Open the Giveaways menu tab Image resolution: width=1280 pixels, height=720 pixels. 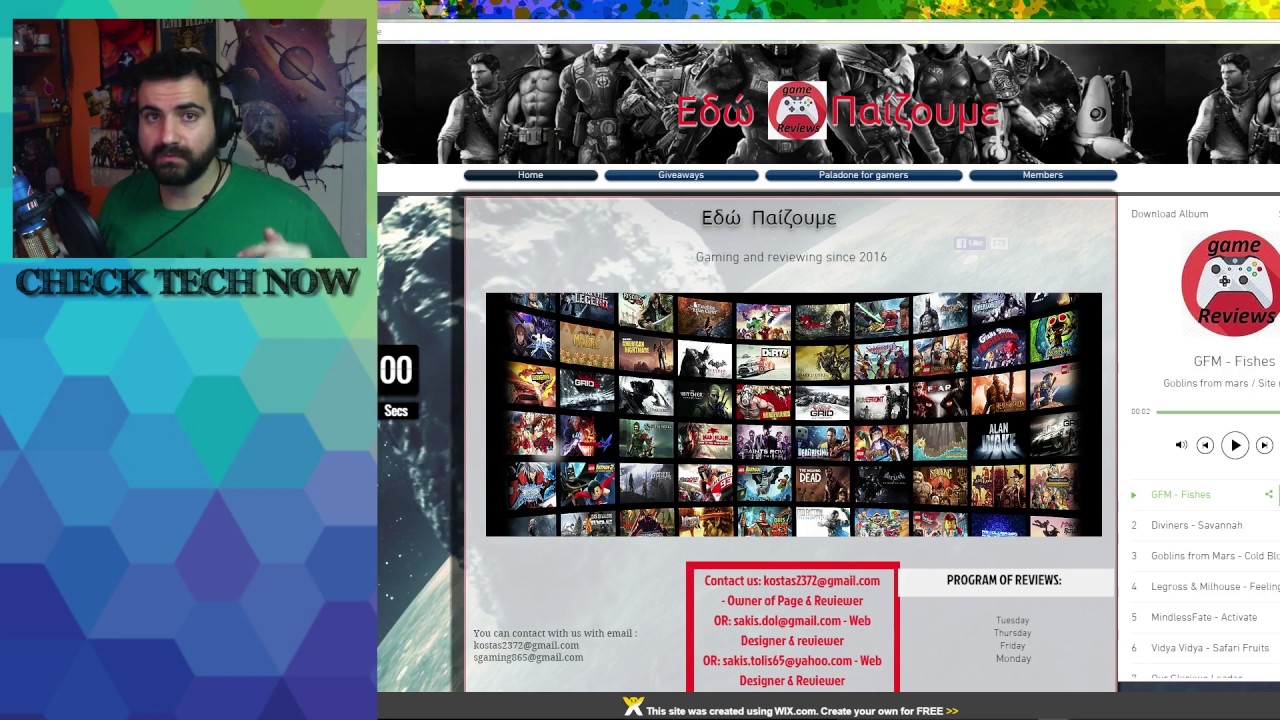[681, 175]
